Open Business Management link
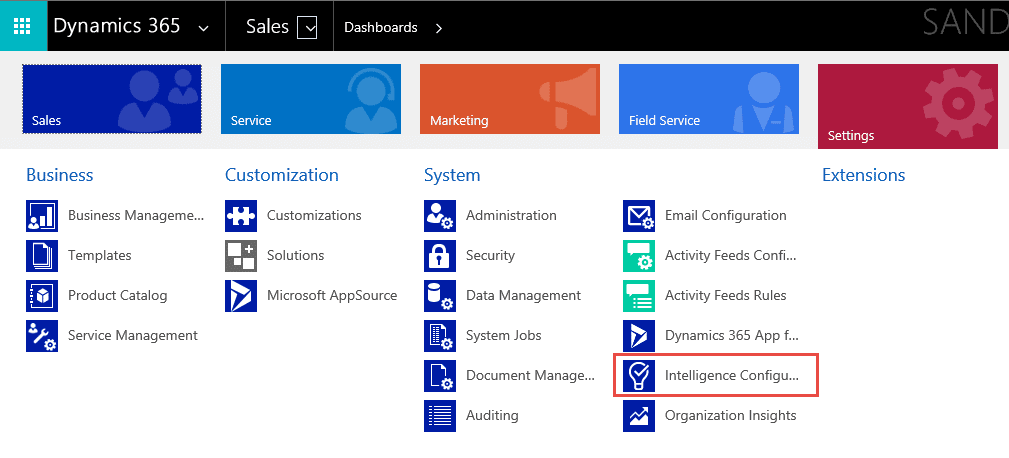The width and height of the screenshot is (1009, 458). [136, 215]
